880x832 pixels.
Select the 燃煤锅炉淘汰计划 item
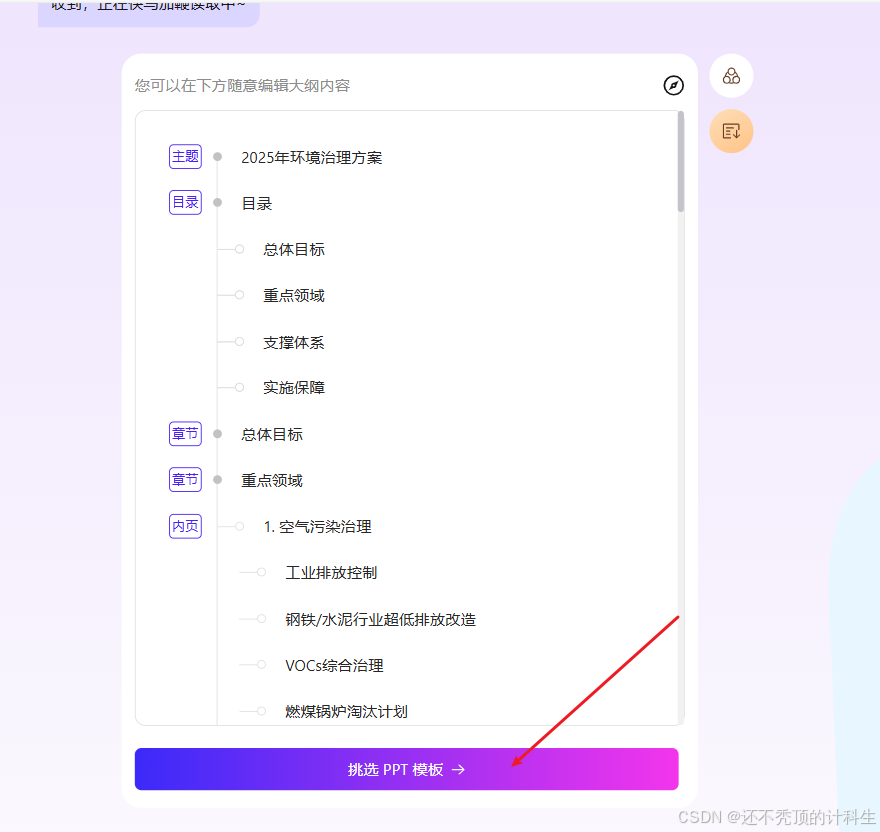coord(346,711)
